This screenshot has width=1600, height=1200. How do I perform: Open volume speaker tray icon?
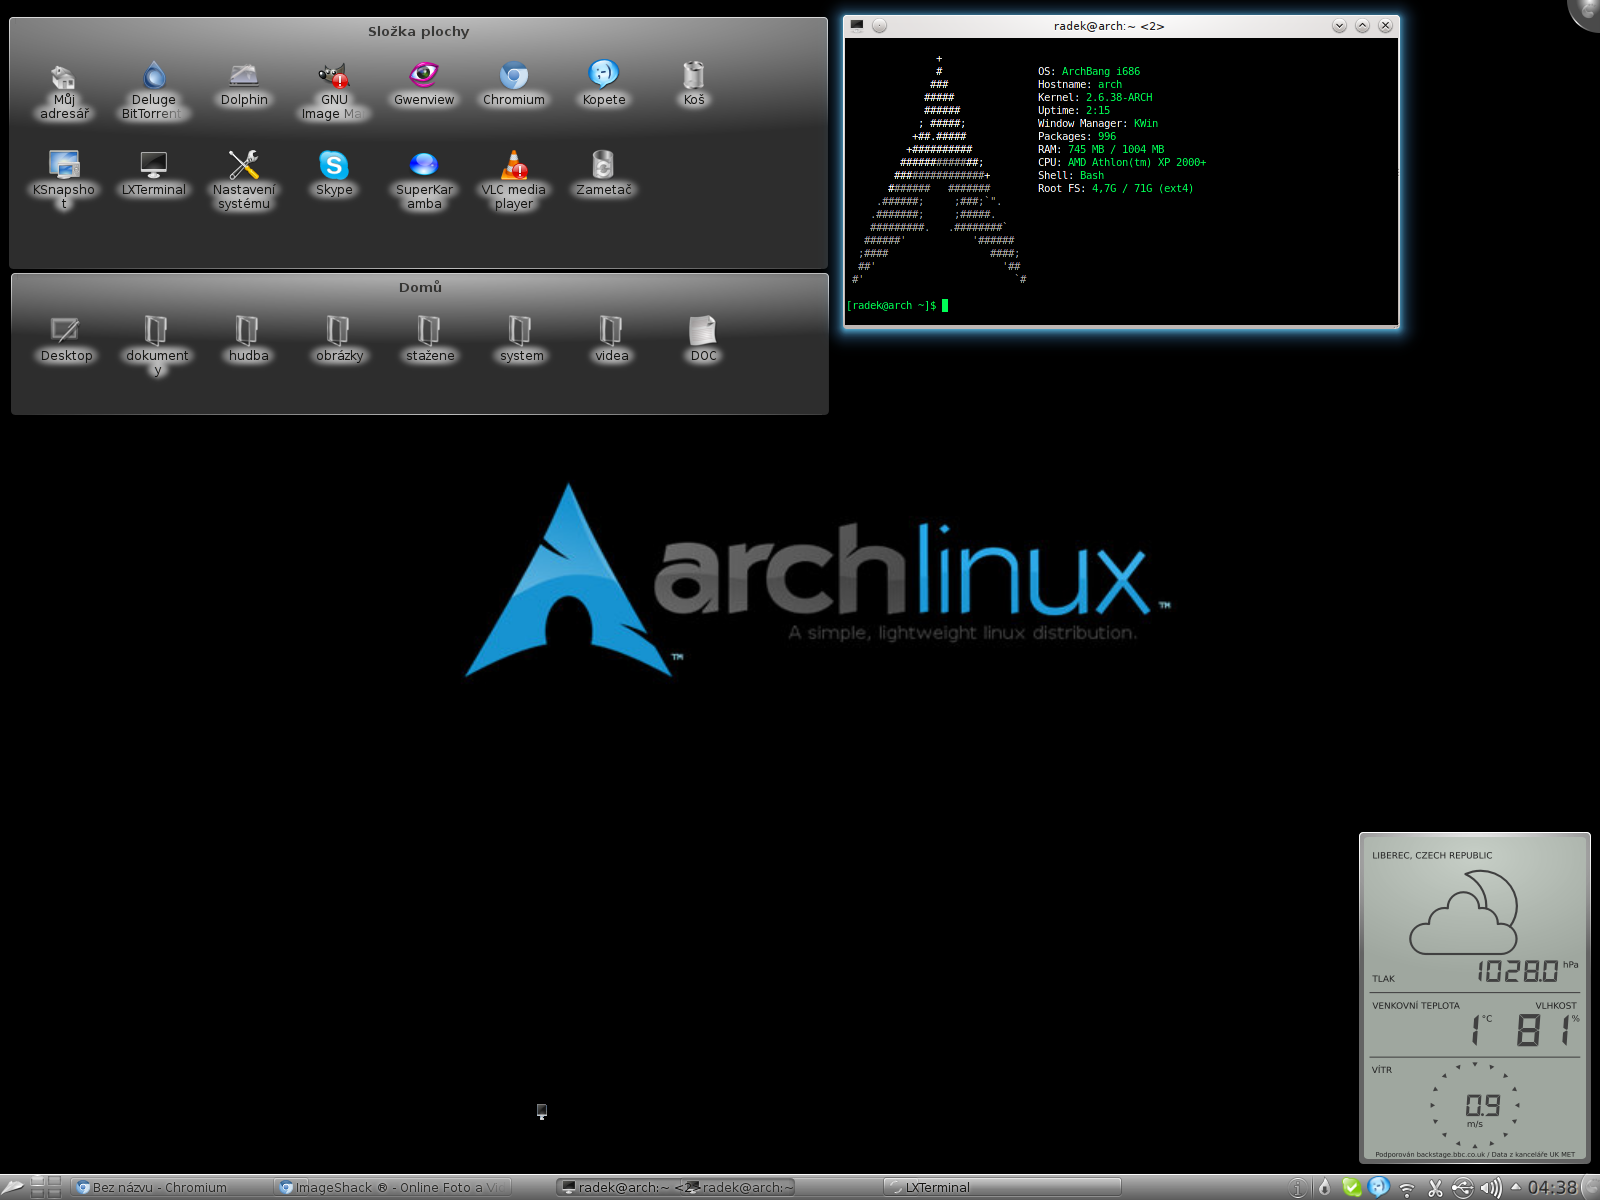(x=1490, y=1187)
